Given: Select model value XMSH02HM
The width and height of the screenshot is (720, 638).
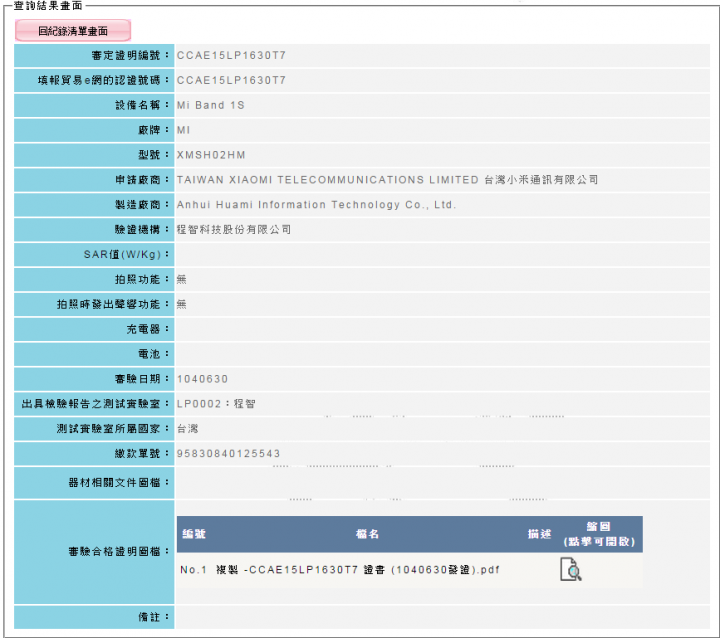Looking at the screenshot, I should [x=211, y=155].
